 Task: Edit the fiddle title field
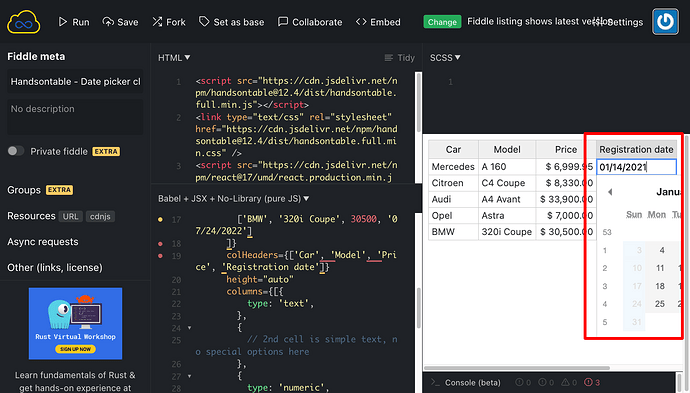pyautogui.click(x=75, y=81)
